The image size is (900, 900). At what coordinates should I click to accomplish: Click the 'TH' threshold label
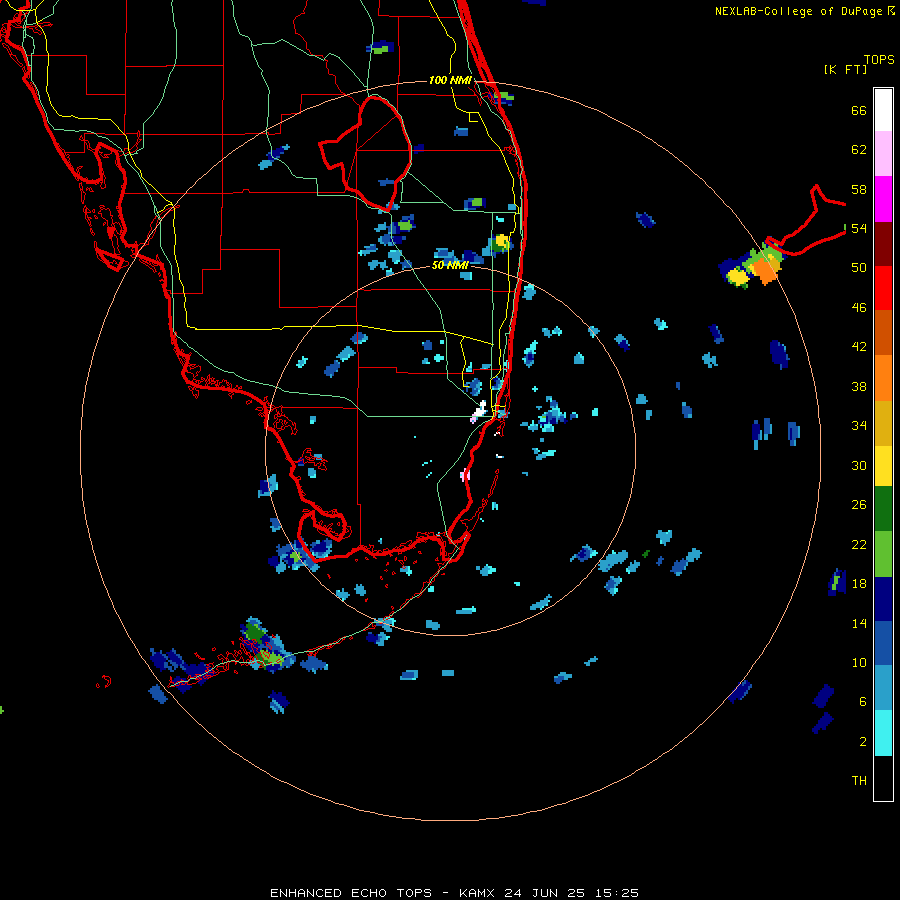pyautogui.click(x=859, y=781)
